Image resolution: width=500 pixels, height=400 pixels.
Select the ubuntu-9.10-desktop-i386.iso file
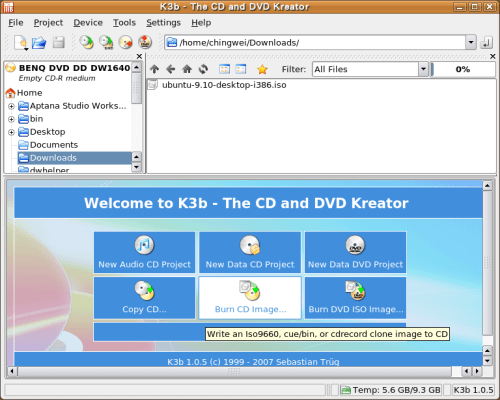[x=224, y=85]
